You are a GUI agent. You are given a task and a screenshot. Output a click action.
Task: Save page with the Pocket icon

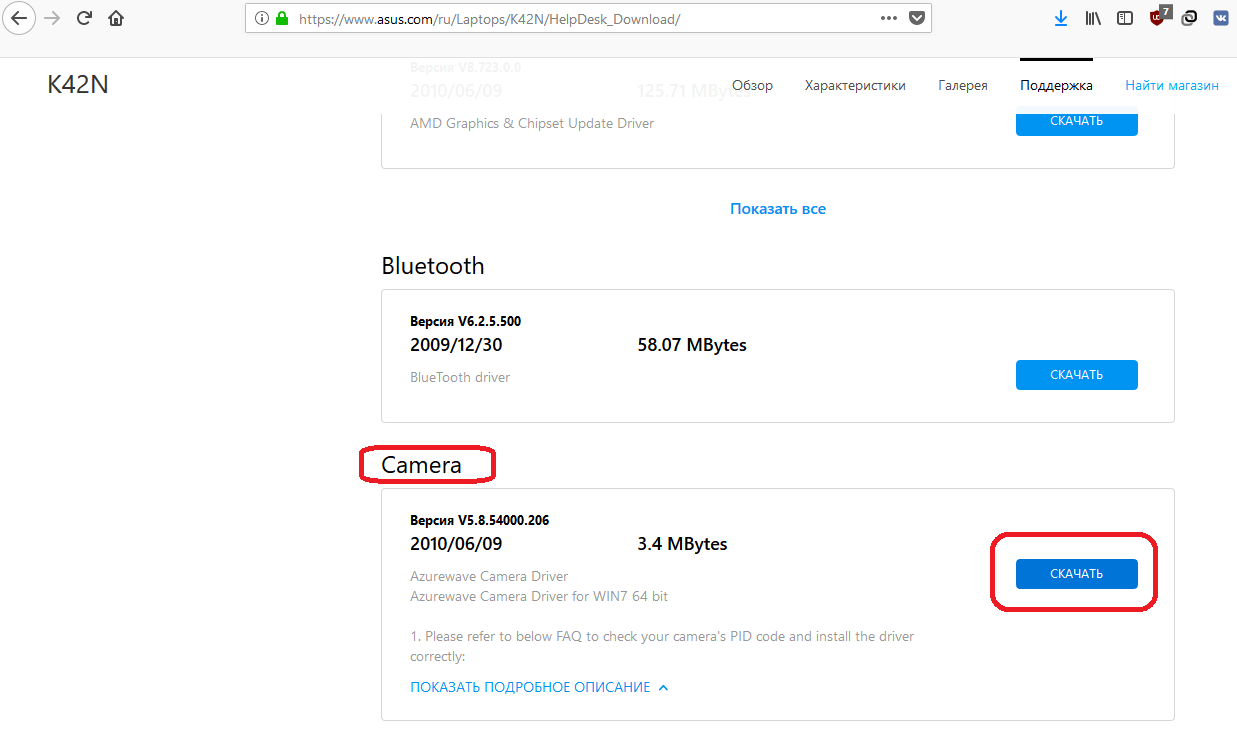click(x=917, y=18)
